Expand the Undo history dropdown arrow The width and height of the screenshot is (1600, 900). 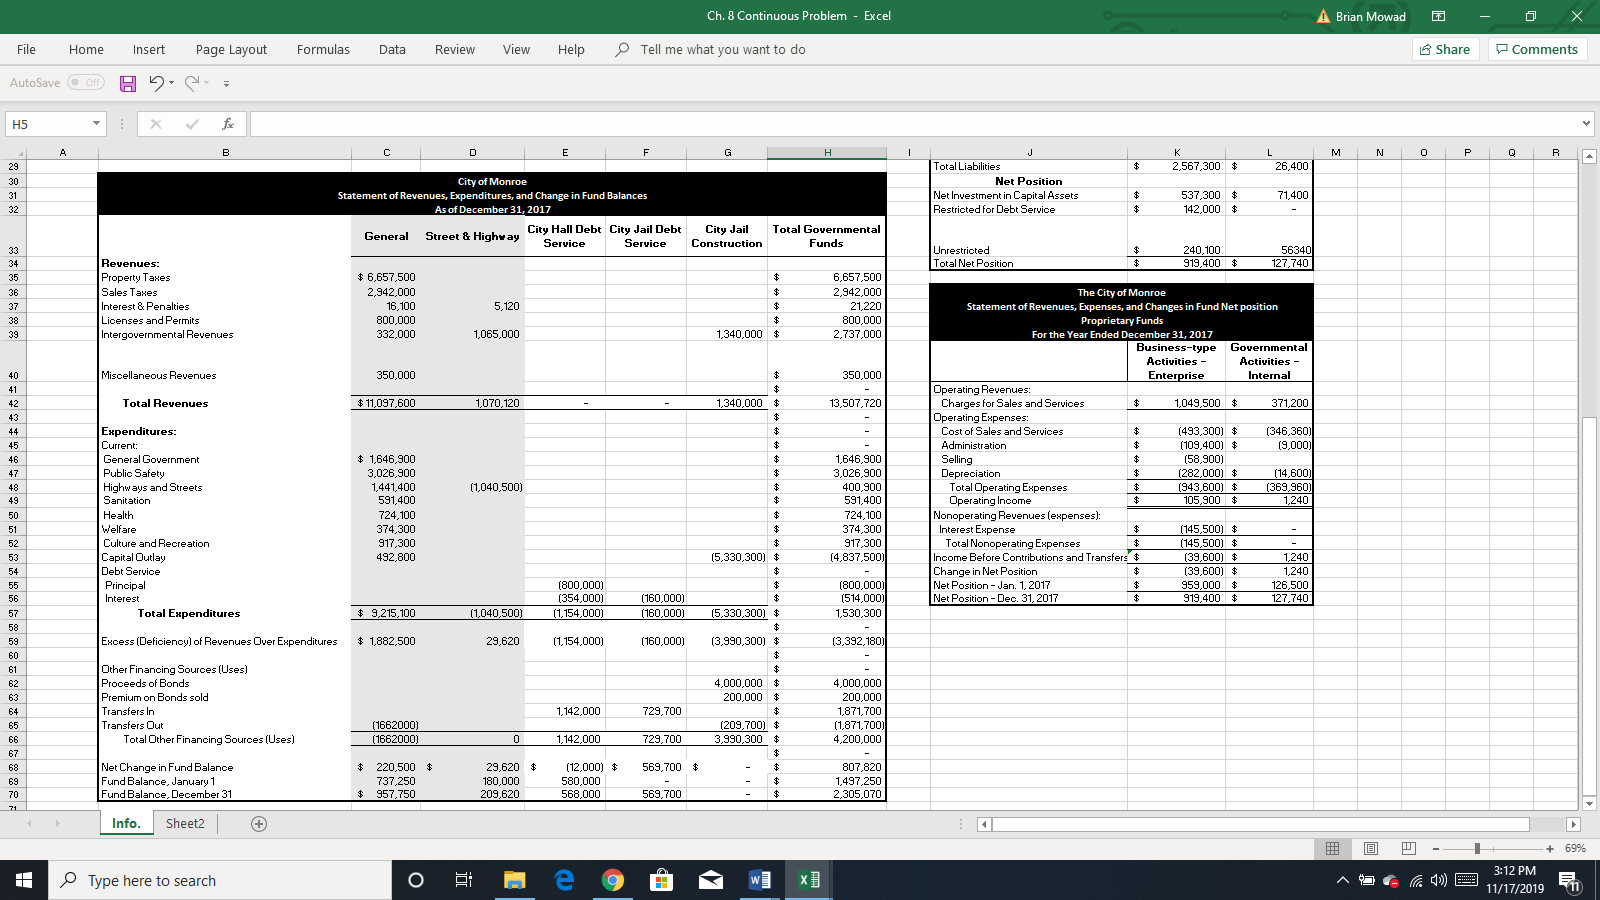[x=170, y=83]
